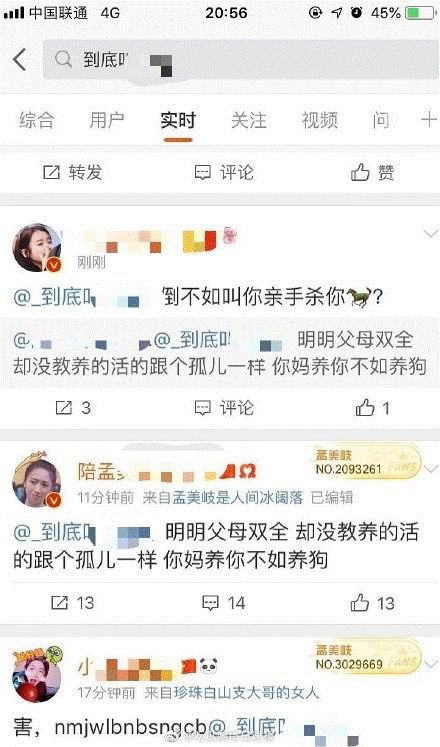
Task: Go back using the left arrow
Action: click(x=20, y=60)
